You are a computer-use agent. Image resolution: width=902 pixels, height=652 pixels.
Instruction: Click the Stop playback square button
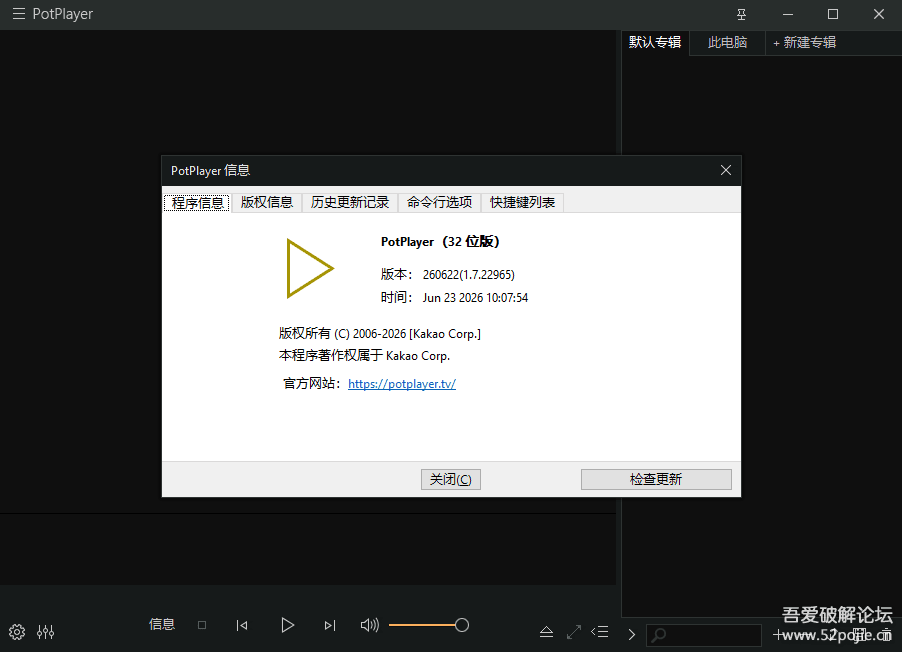click(202, 625)
